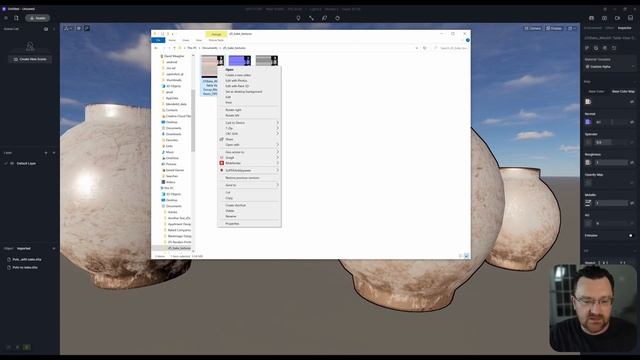The image size is (640, 360).
Task: Switch to the Inspector tab
Action: tap(624, 28)
